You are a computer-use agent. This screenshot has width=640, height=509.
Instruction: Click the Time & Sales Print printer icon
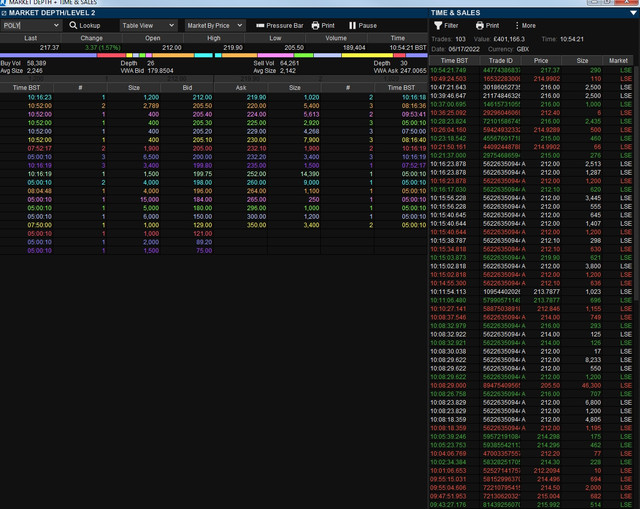(x=480, y=25)
